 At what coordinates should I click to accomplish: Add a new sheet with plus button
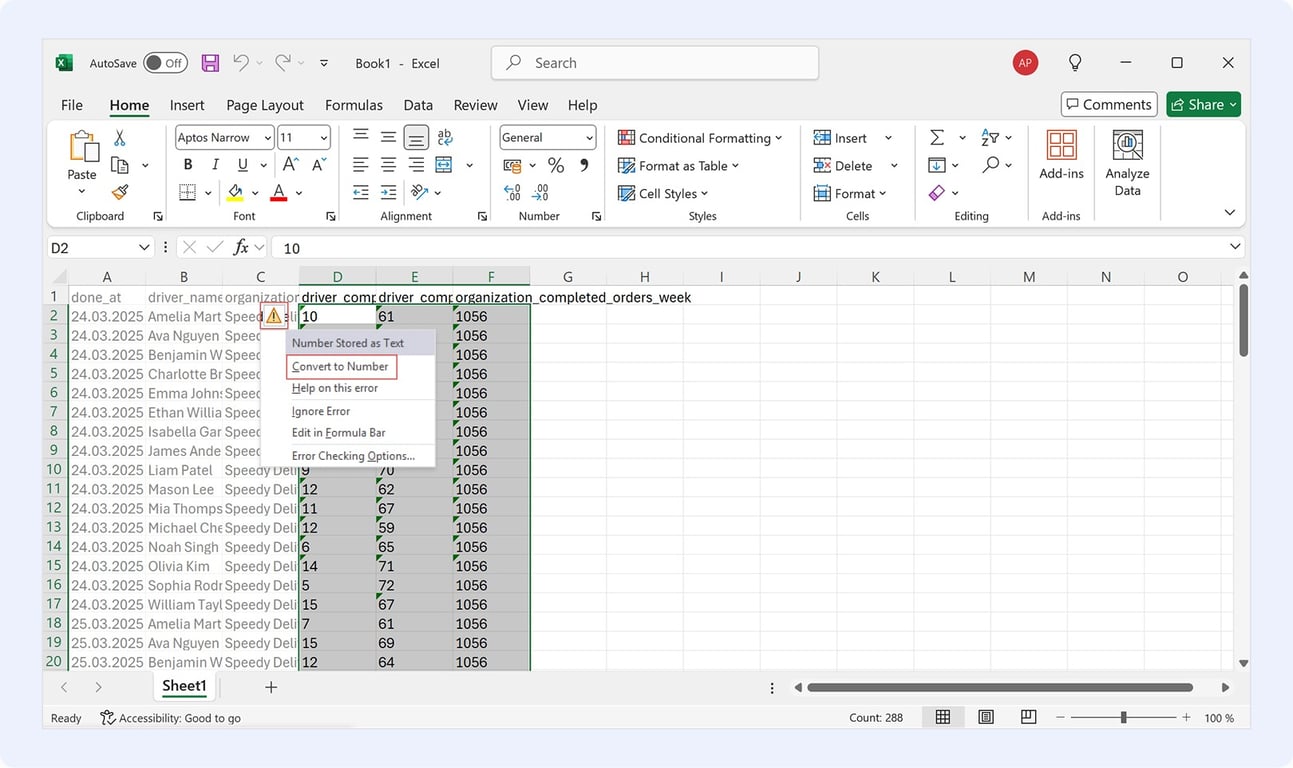[x=271, y=687]
